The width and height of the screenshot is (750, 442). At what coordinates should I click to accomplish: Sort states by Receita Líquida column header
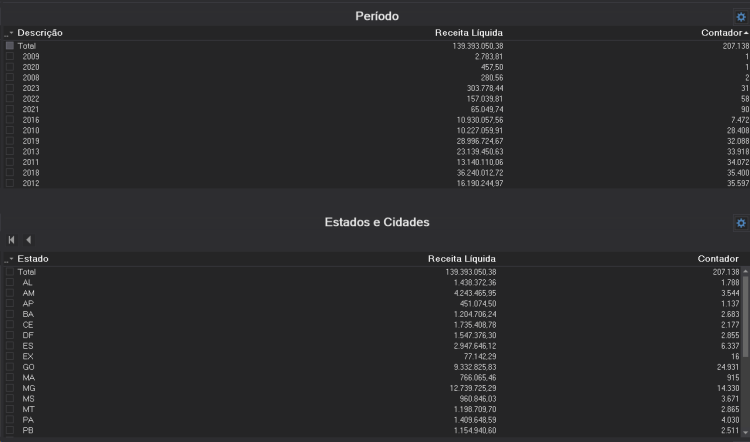pyautogui.click(x=461, y=259)
